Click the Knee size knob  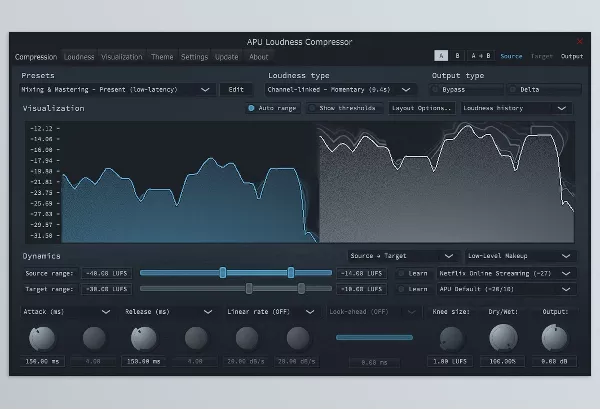tap(451, 339)
